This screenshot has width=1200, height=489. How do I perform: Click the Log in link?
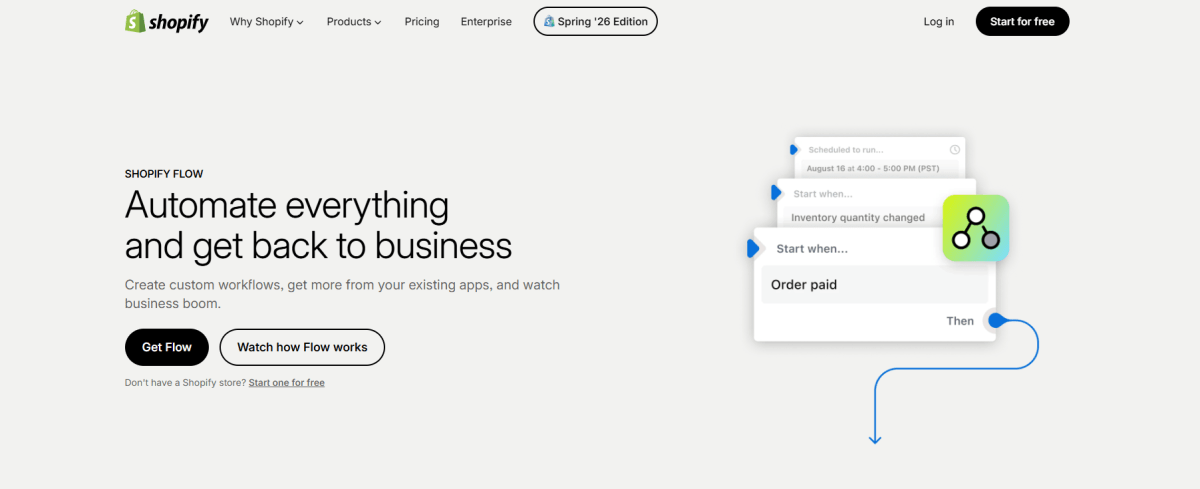tap(939, 22)
